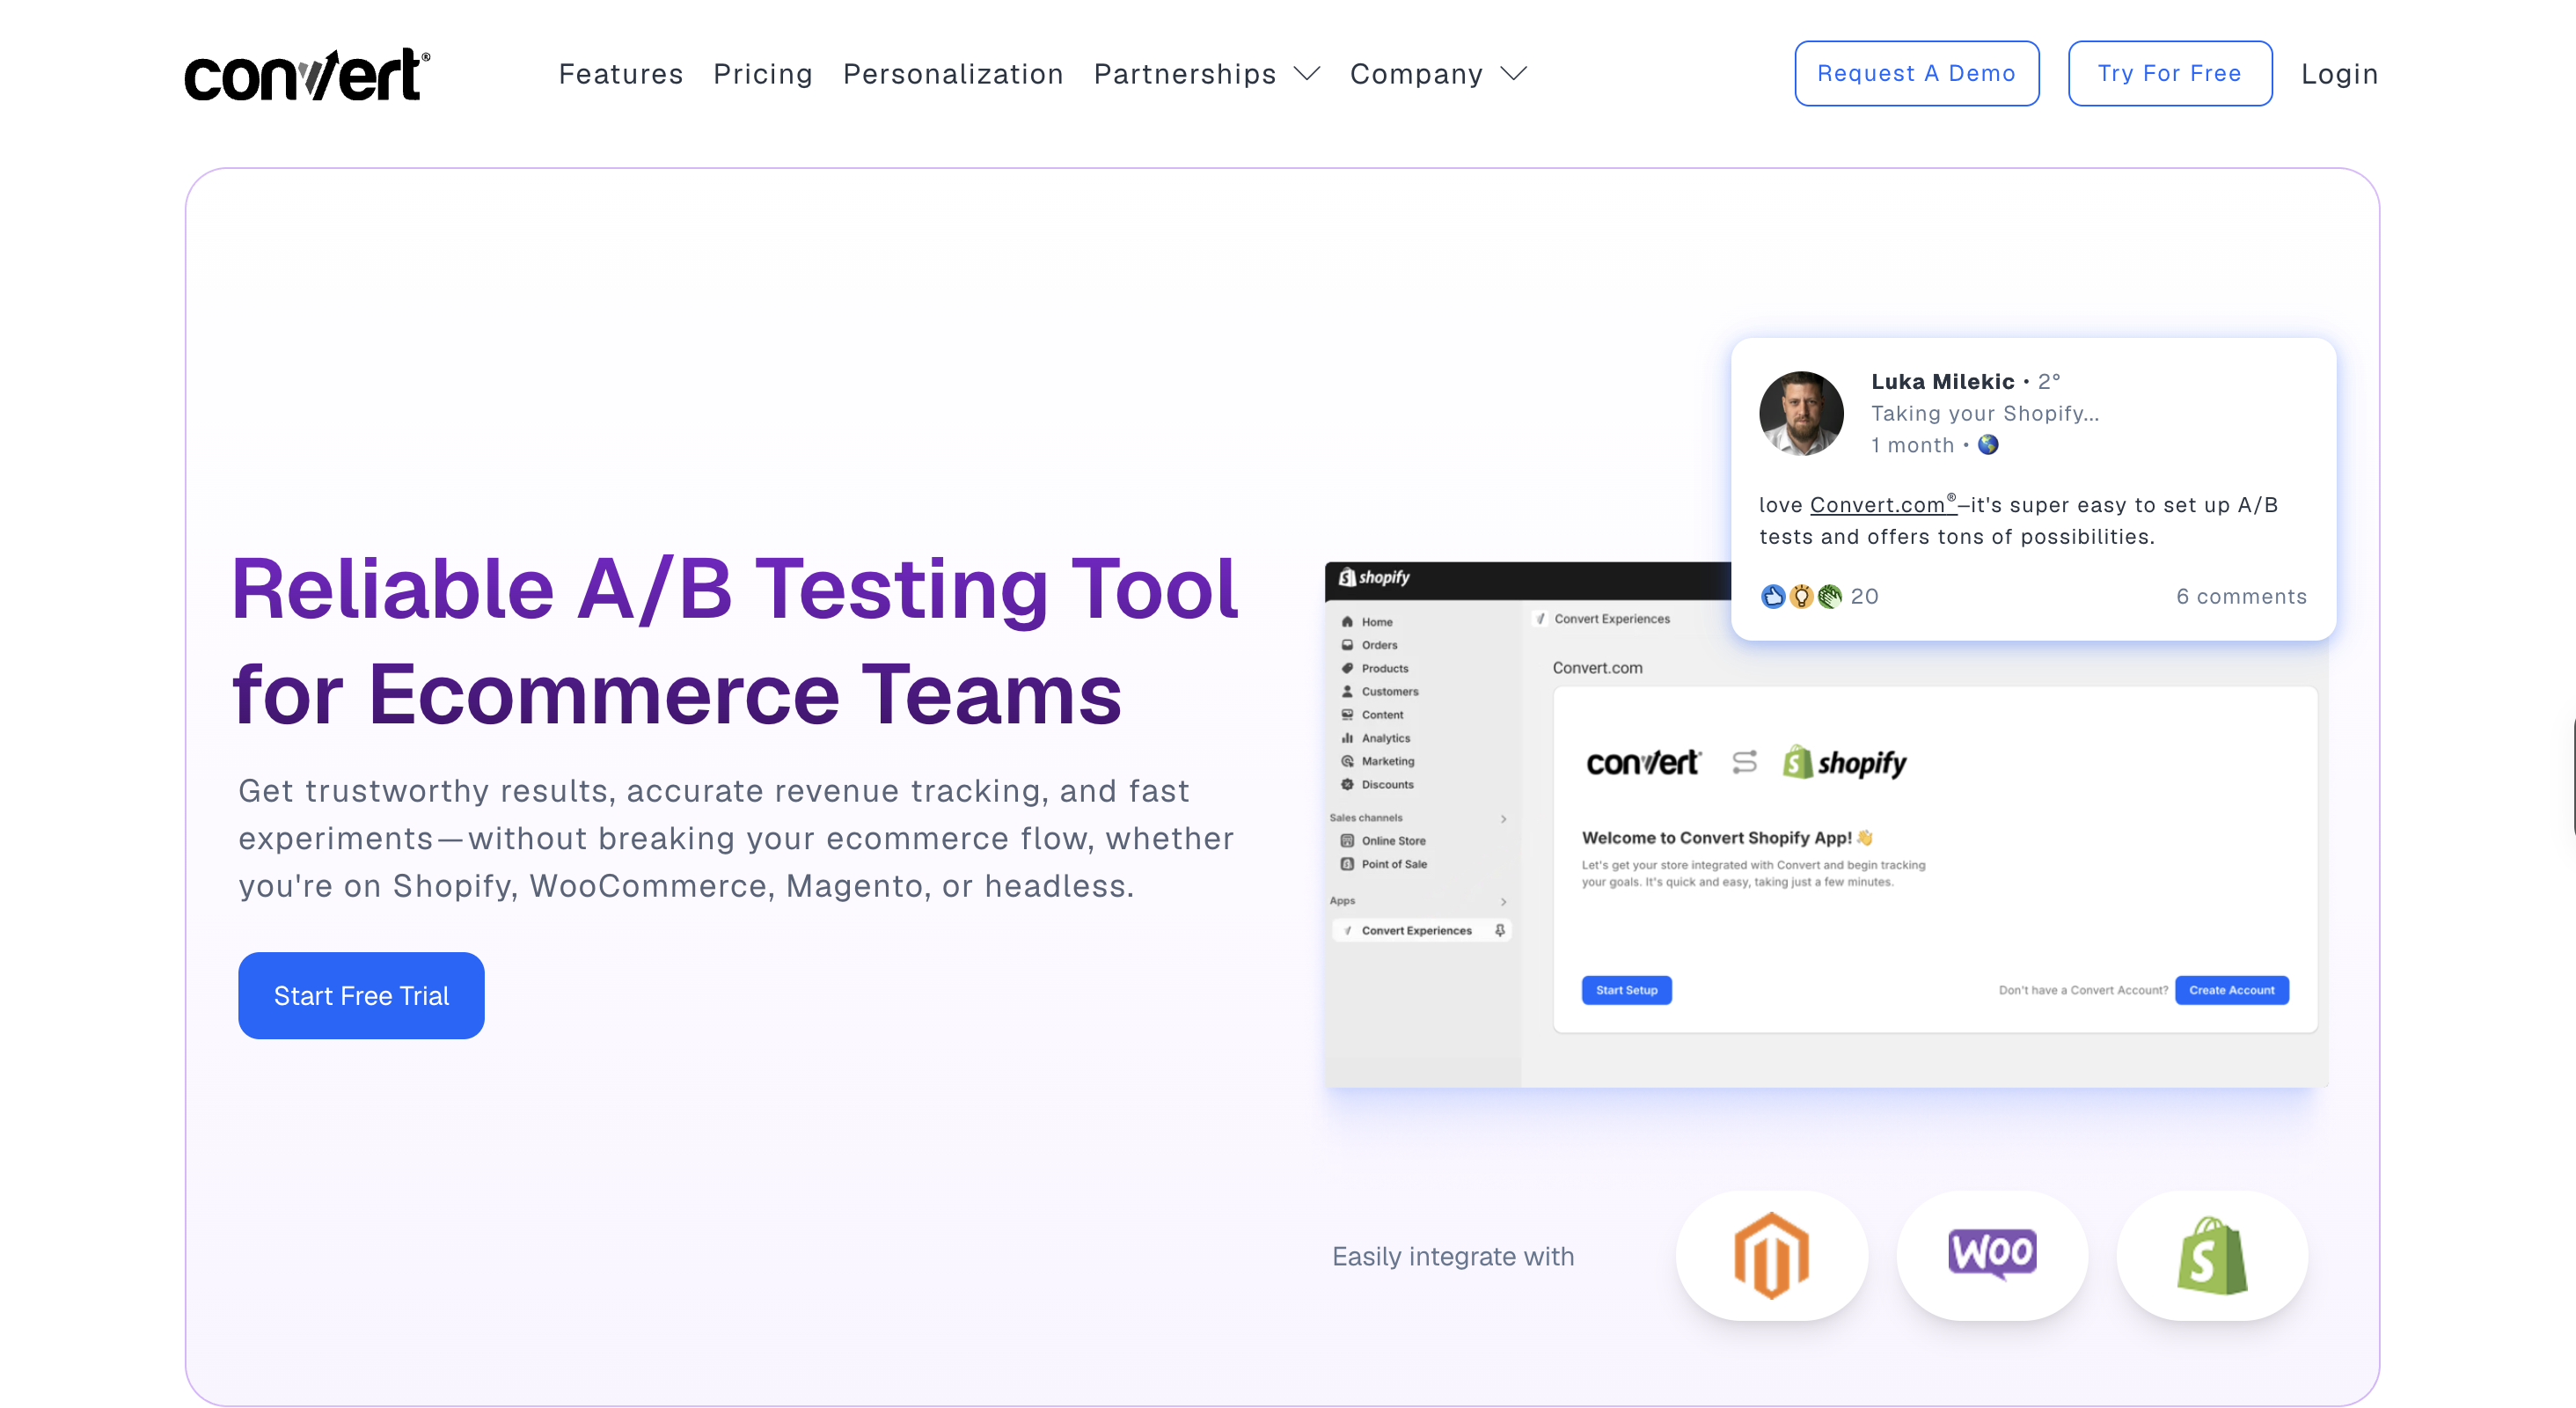Click the sync arrows between logos
Viewport: 2576px width, 1408px height.
pyautogui.click(x=1744, y=762)
